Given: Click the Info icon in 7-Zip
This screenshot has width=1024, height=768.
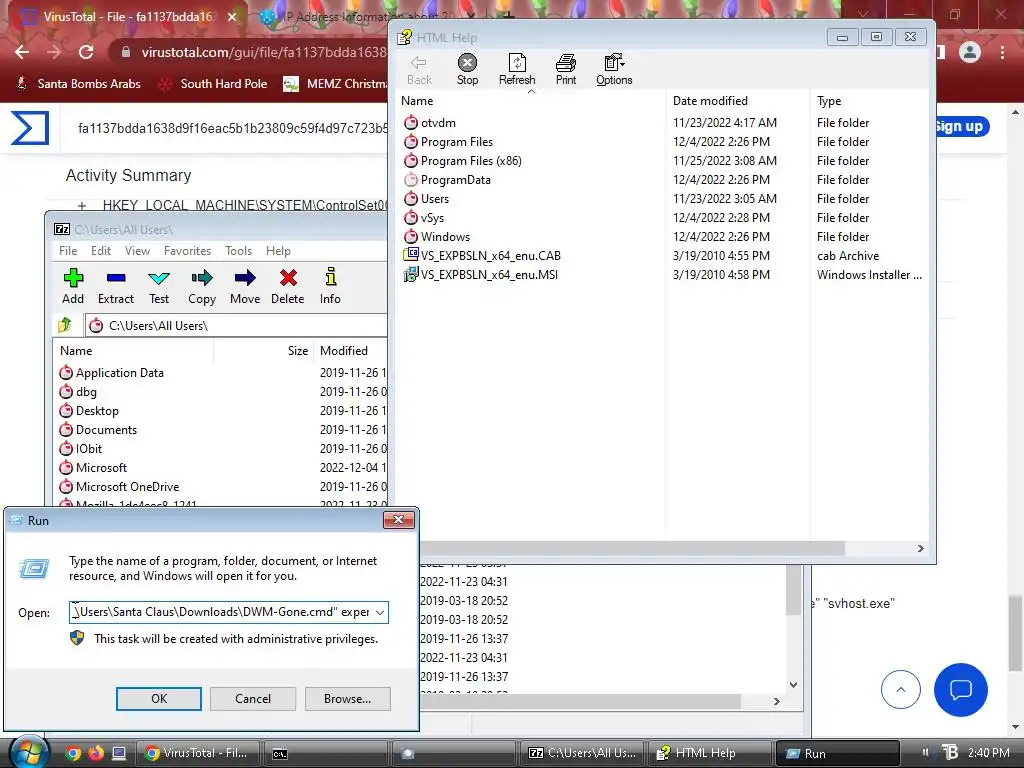Looking at the screenshot, I should click(x=330, y=277).
